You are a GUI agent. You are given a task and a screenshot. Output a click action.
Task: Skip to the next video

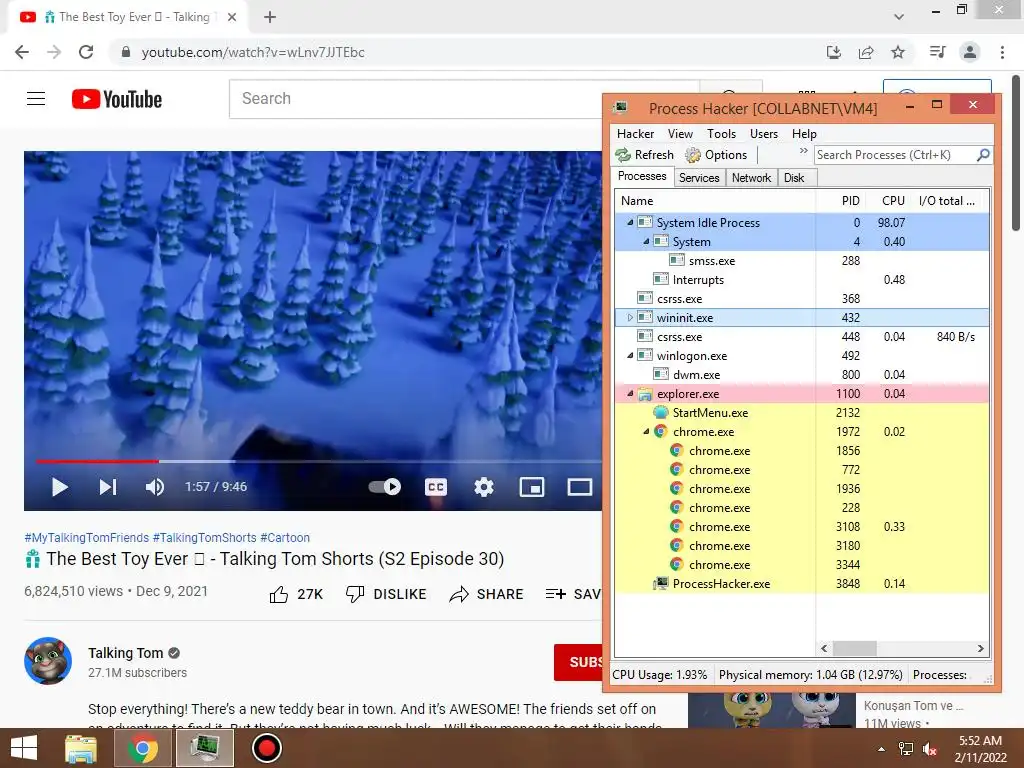(108, 487)
